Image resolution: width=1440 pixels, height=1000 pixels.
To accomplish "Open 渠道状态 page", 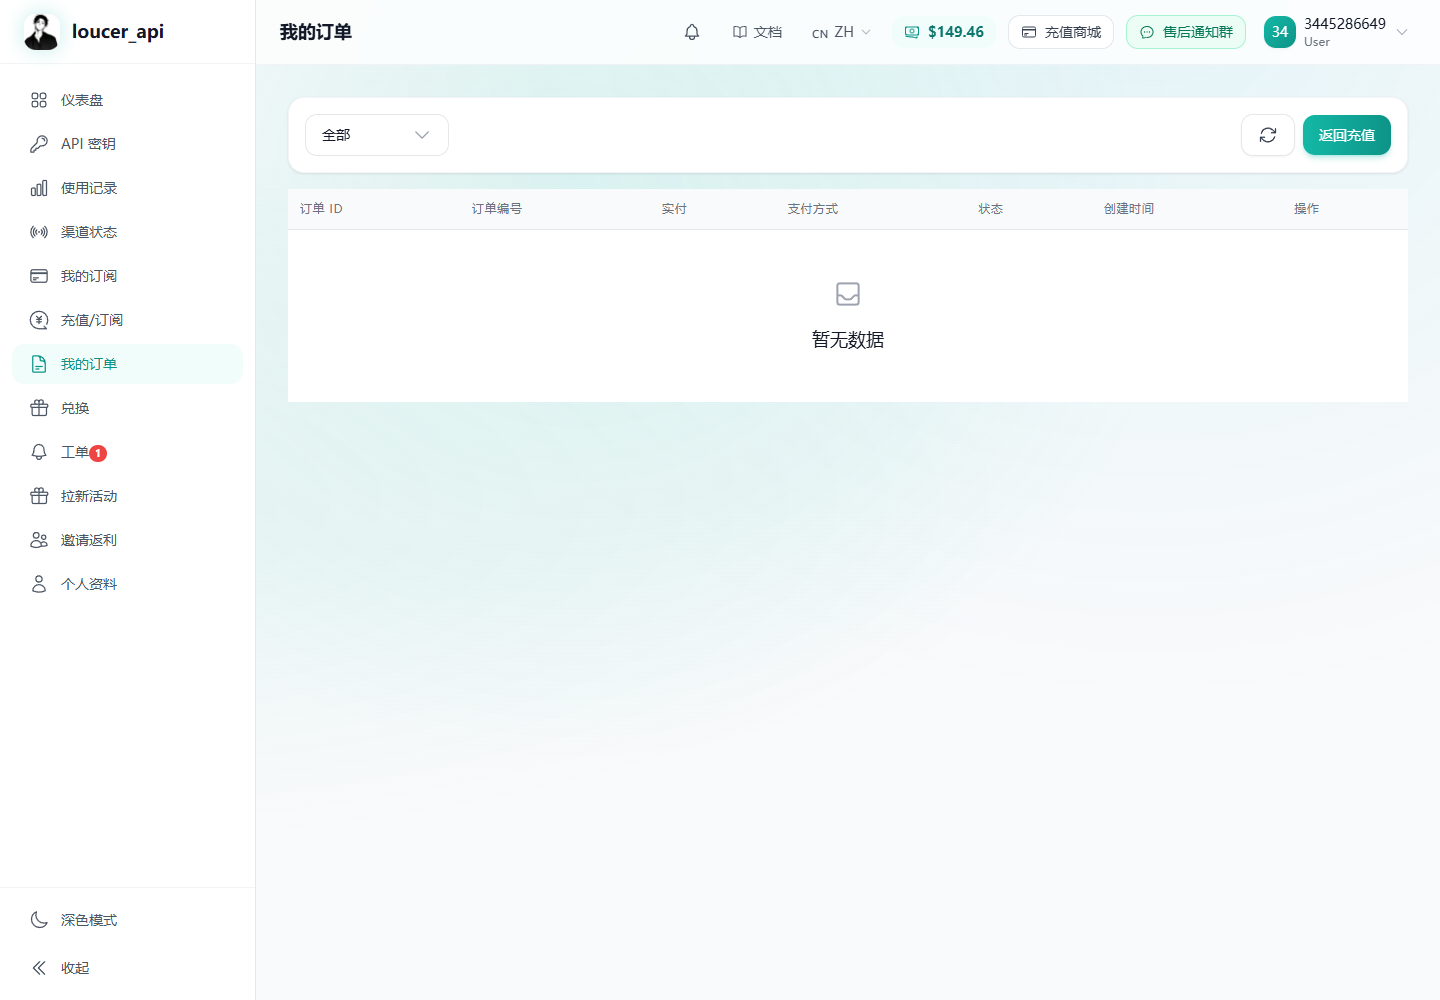I will (x=128, y=232).
